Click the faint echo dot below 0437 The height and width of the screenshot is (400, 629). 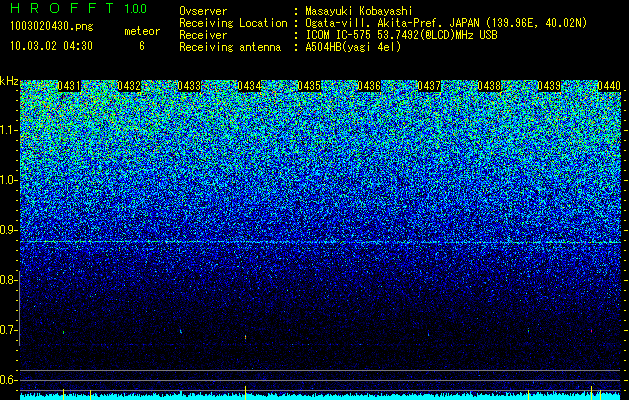(428, 334)
